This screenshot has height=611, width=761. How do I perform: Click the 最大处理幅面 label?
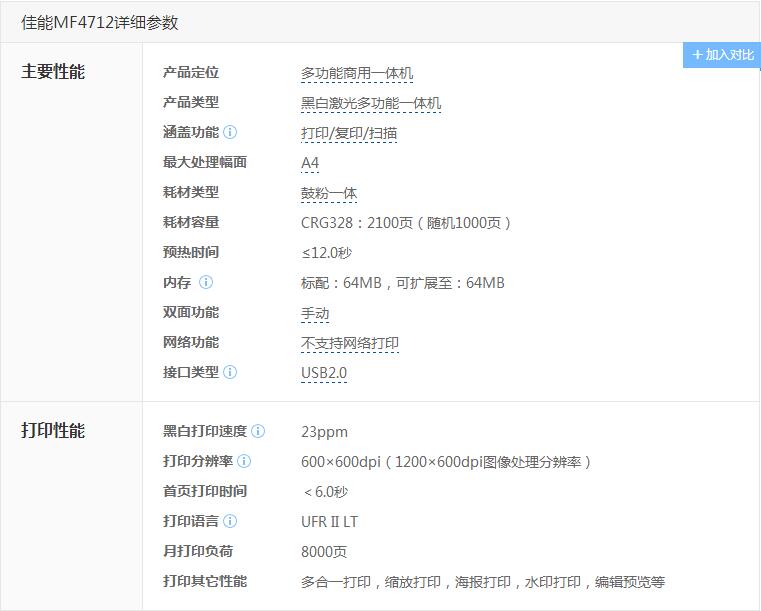tap(205, 162)
